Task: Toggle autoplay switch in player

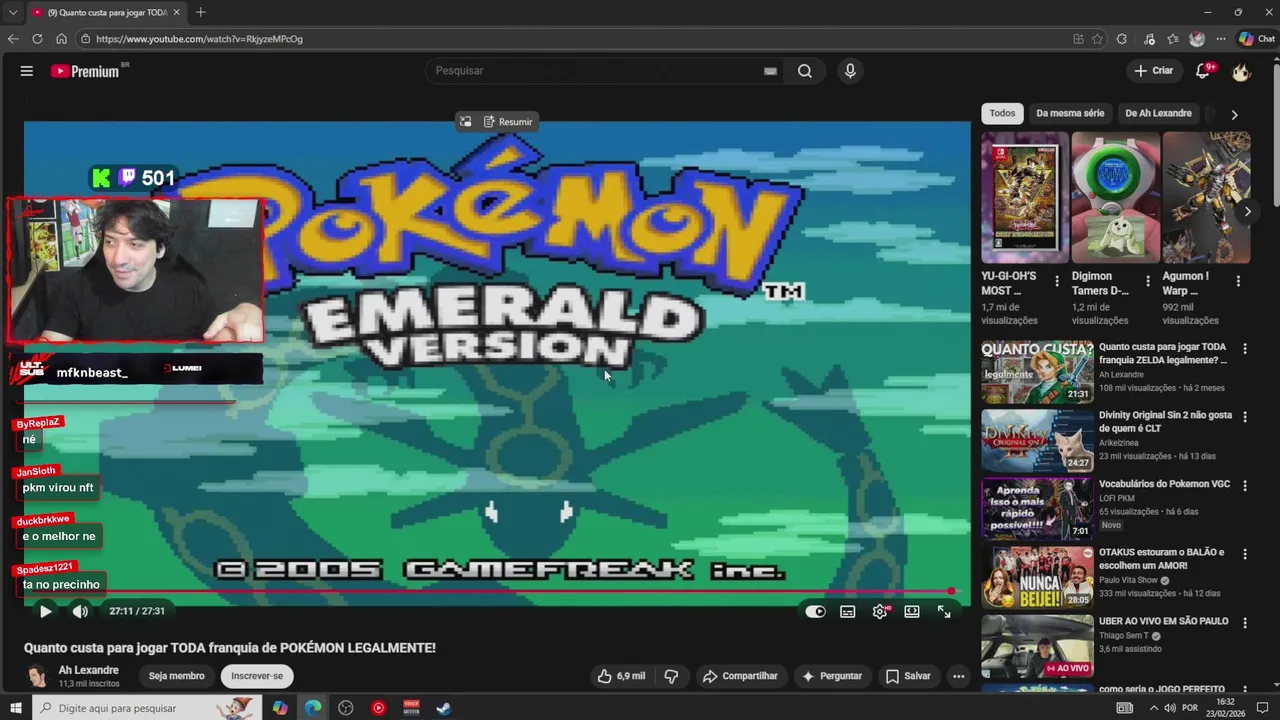Action: [x=816, y=612]
